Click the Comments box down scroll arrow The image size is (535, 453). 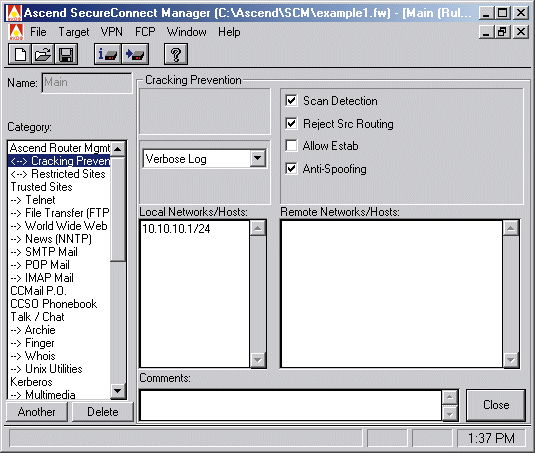click(450, 414)
